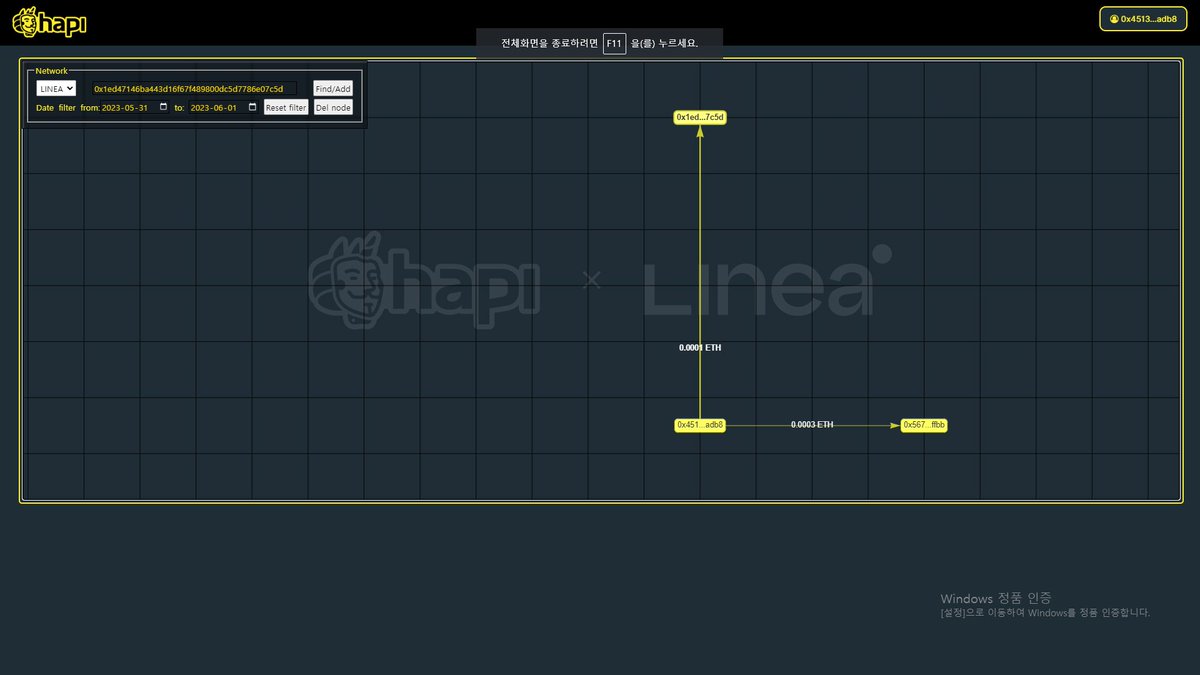Click the hapi logo in header

point(49,21)
